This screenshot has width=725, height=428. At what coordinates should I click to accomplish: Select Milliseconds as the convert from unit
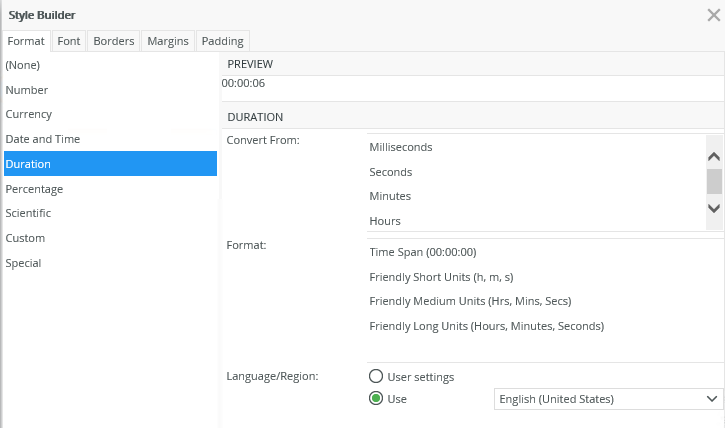pyautogui.click(x=401, y=147)
